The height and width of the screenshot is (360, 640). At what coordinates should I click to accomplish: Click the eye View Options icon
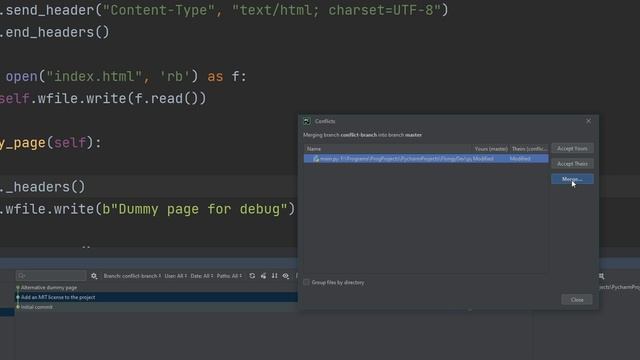click(286, 276)
